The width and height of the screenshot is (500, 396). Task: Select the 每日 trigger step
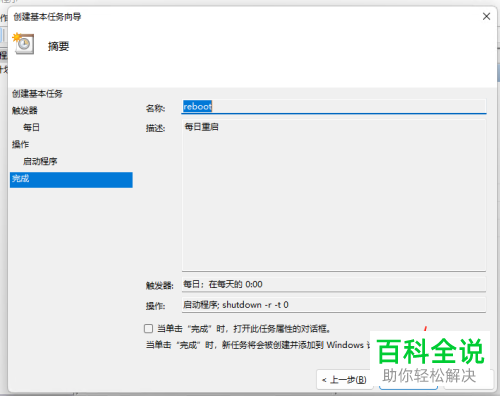pyautogui.click(x=31, y=127)
